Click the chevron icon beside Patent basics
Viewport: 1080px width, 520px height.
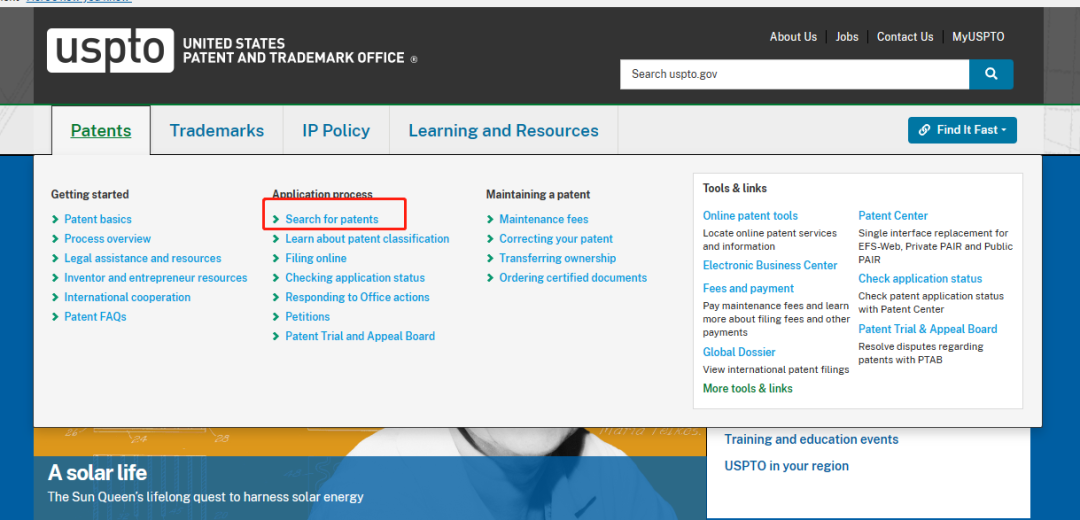click(55, 219)
